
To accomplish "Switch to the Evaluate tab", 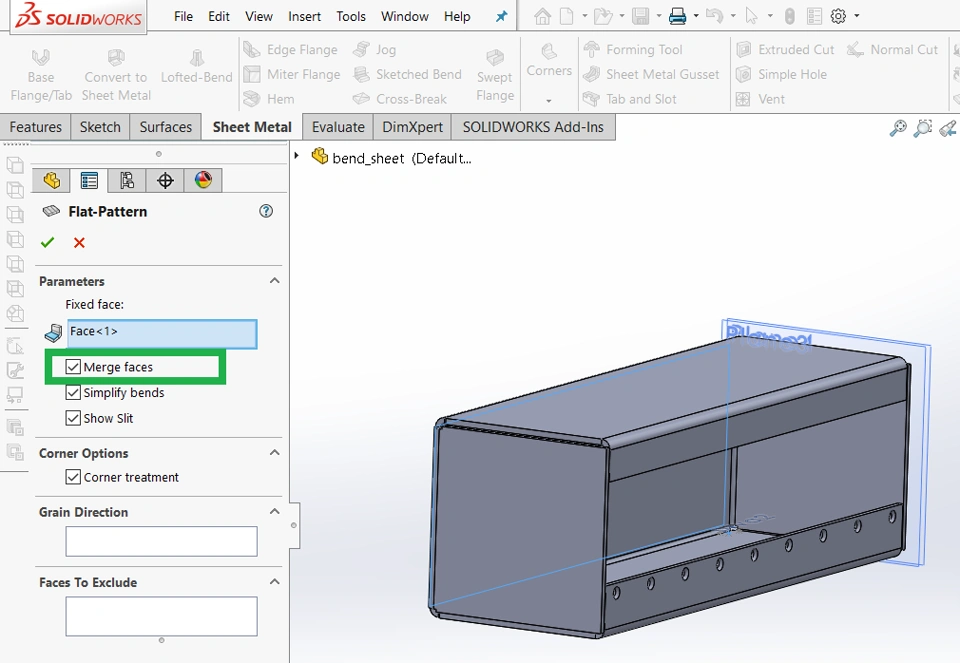I will 338,127.
